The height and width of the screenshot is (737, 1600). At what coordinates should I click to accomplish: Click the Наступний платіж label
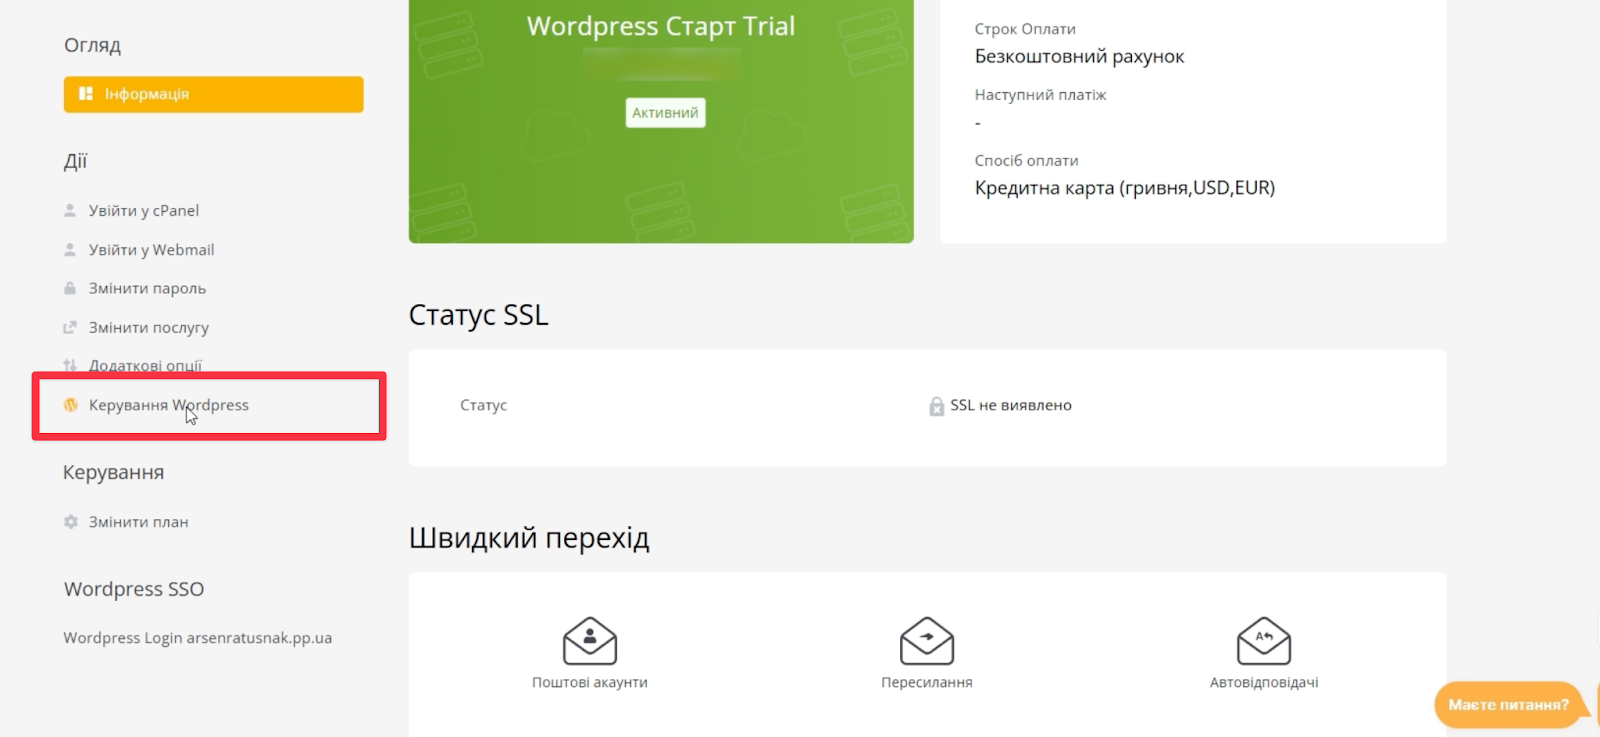click(x=1040, y=95)
